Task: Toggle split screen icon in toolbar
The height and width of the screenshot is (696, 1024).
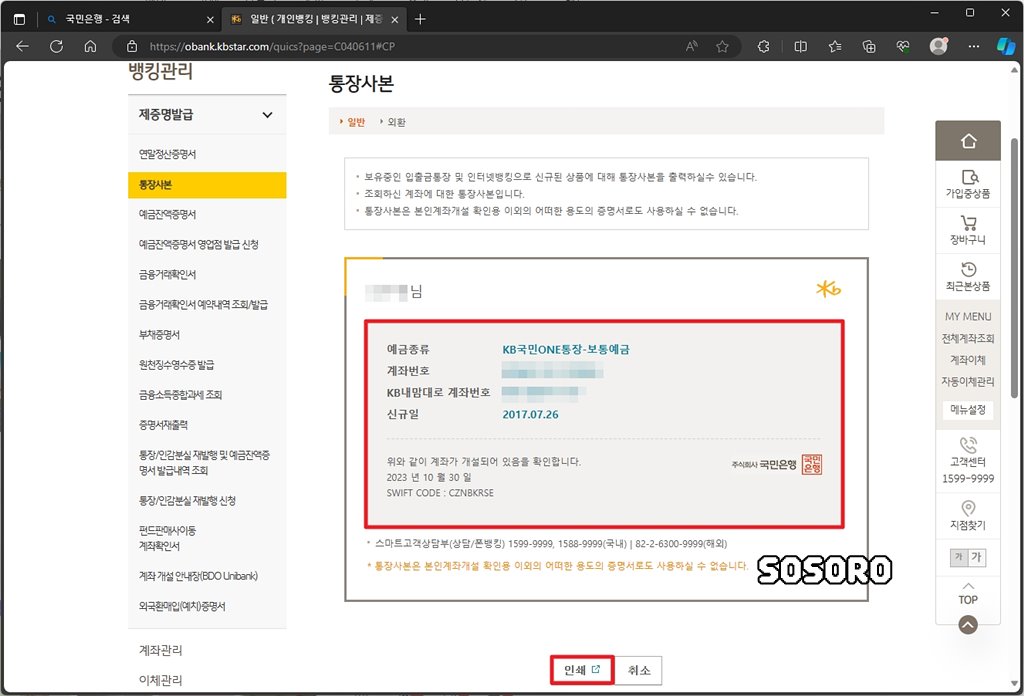Action: coord(800,46)
